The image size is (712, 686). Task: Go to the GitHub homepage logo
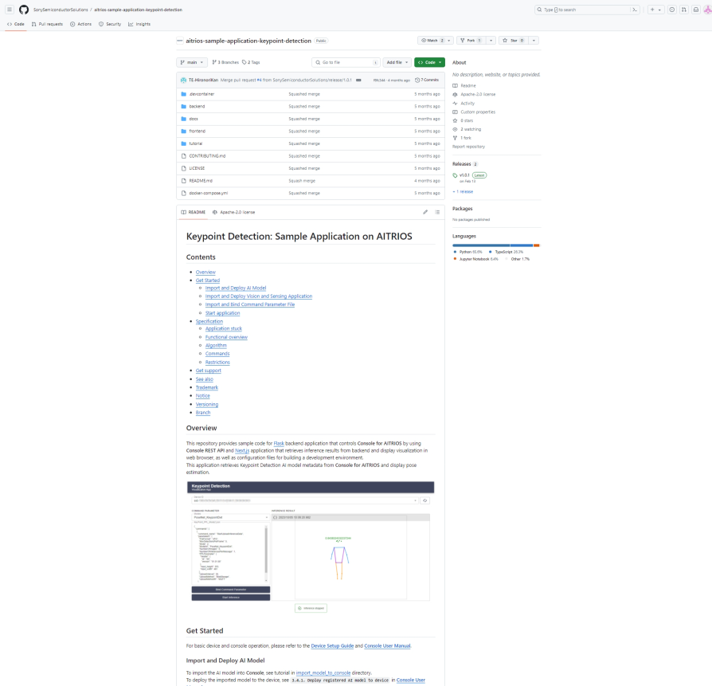[24, 10]
